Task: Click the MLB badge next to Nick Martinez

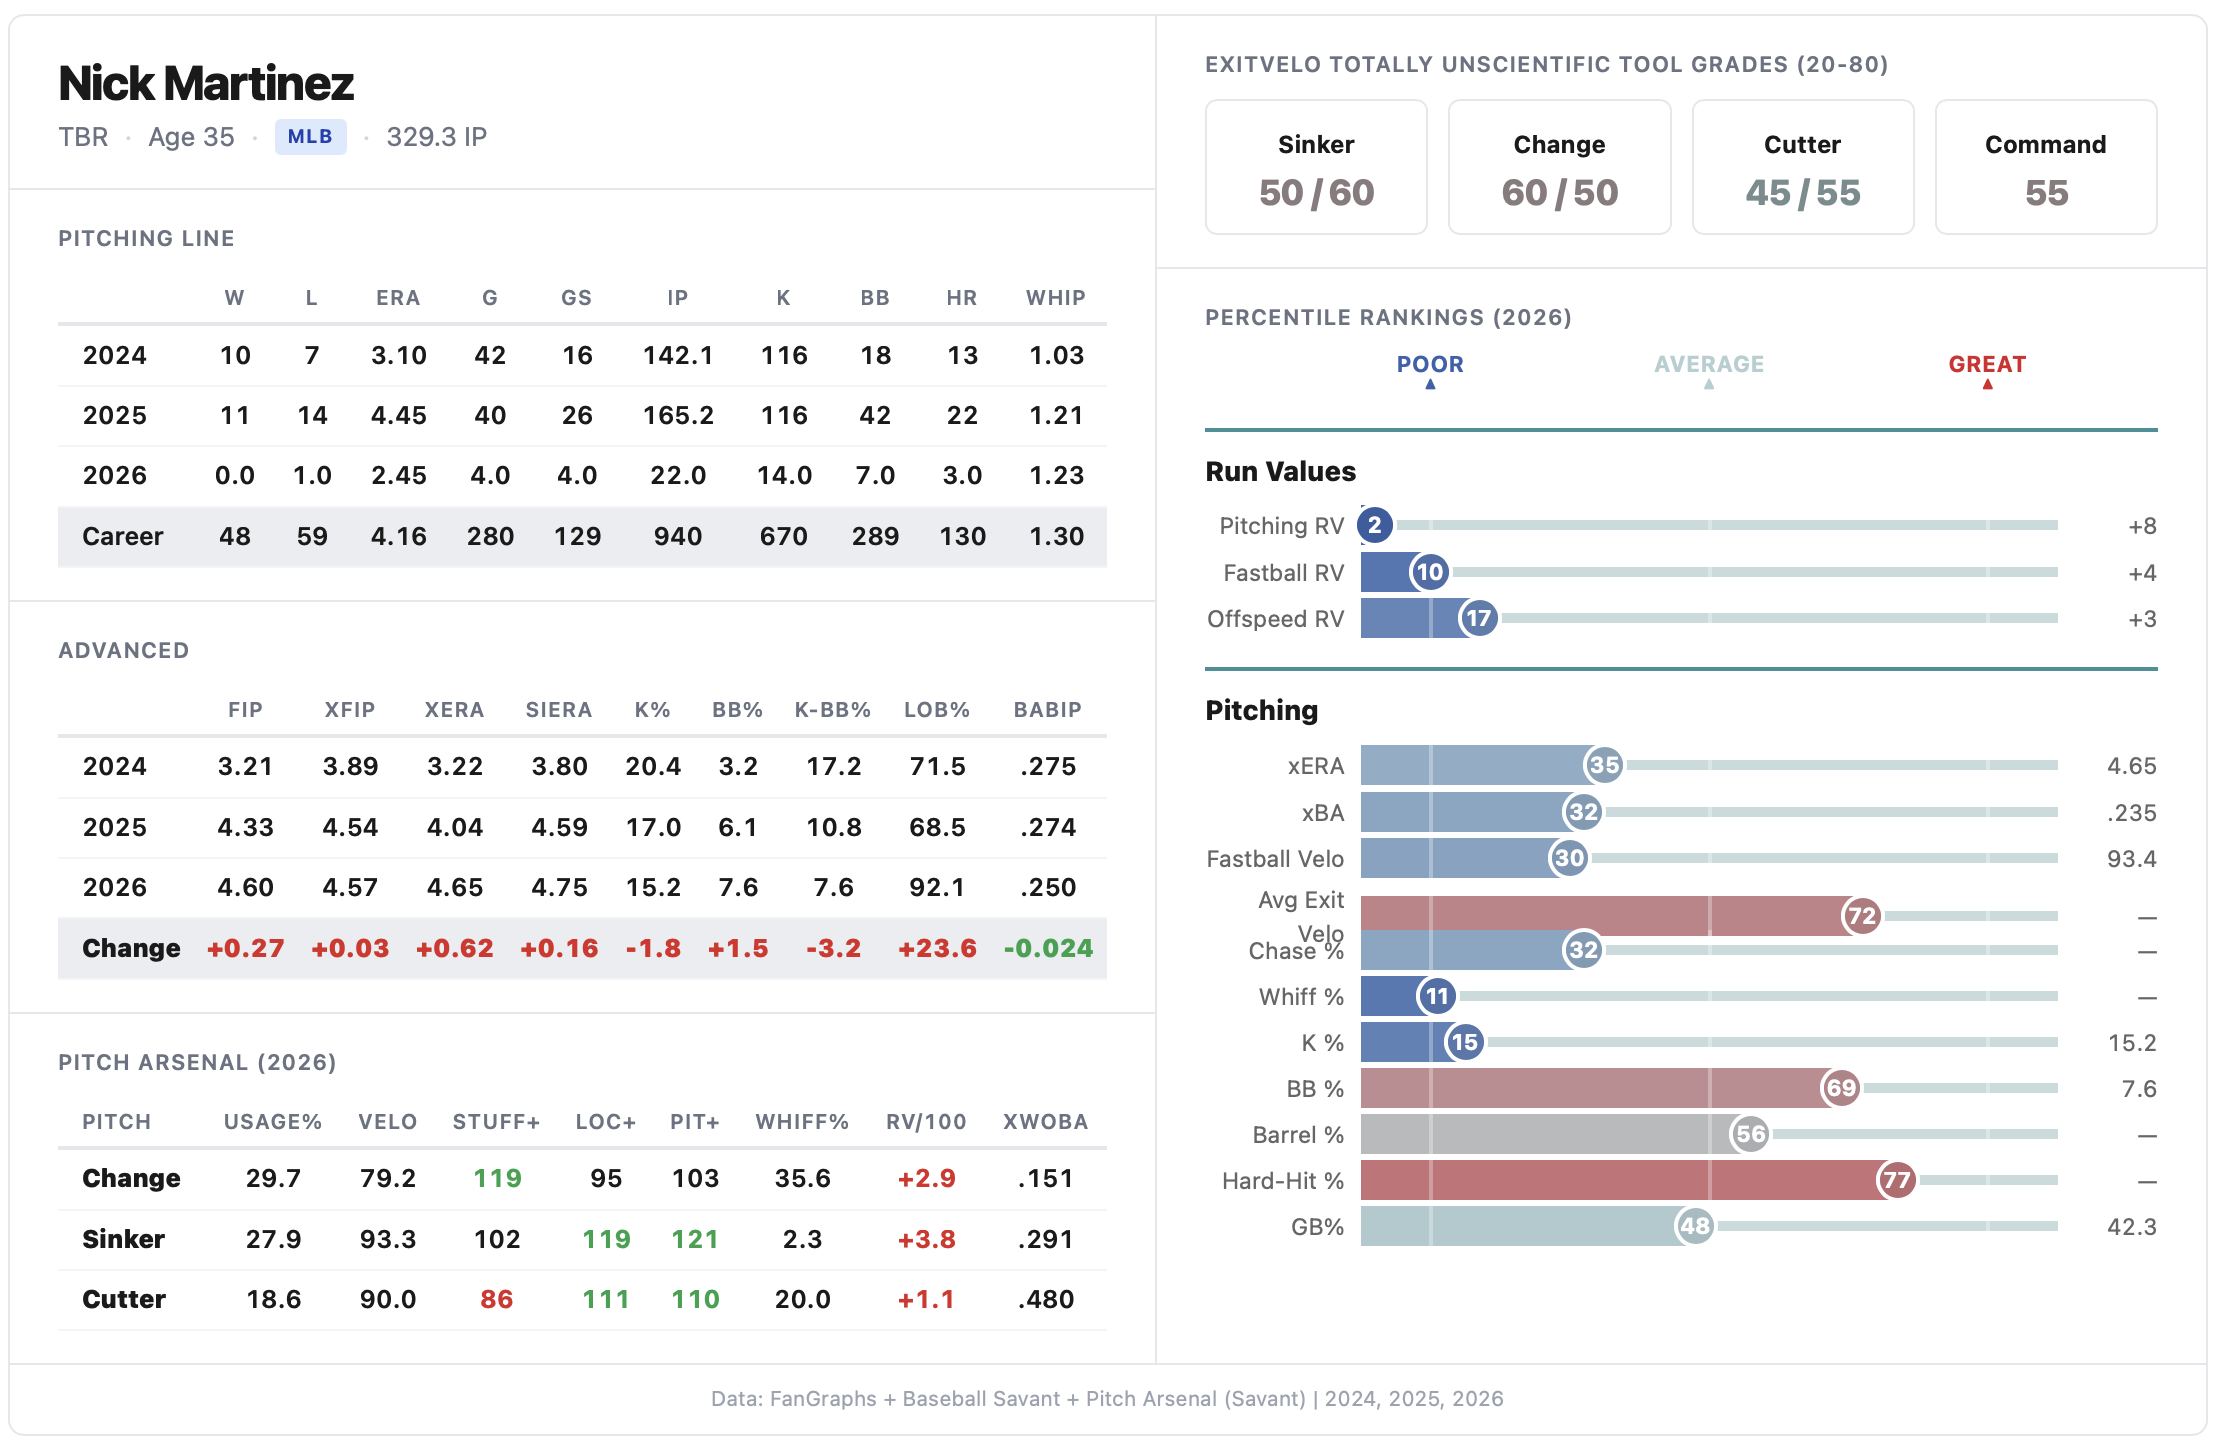Action: 311,136
